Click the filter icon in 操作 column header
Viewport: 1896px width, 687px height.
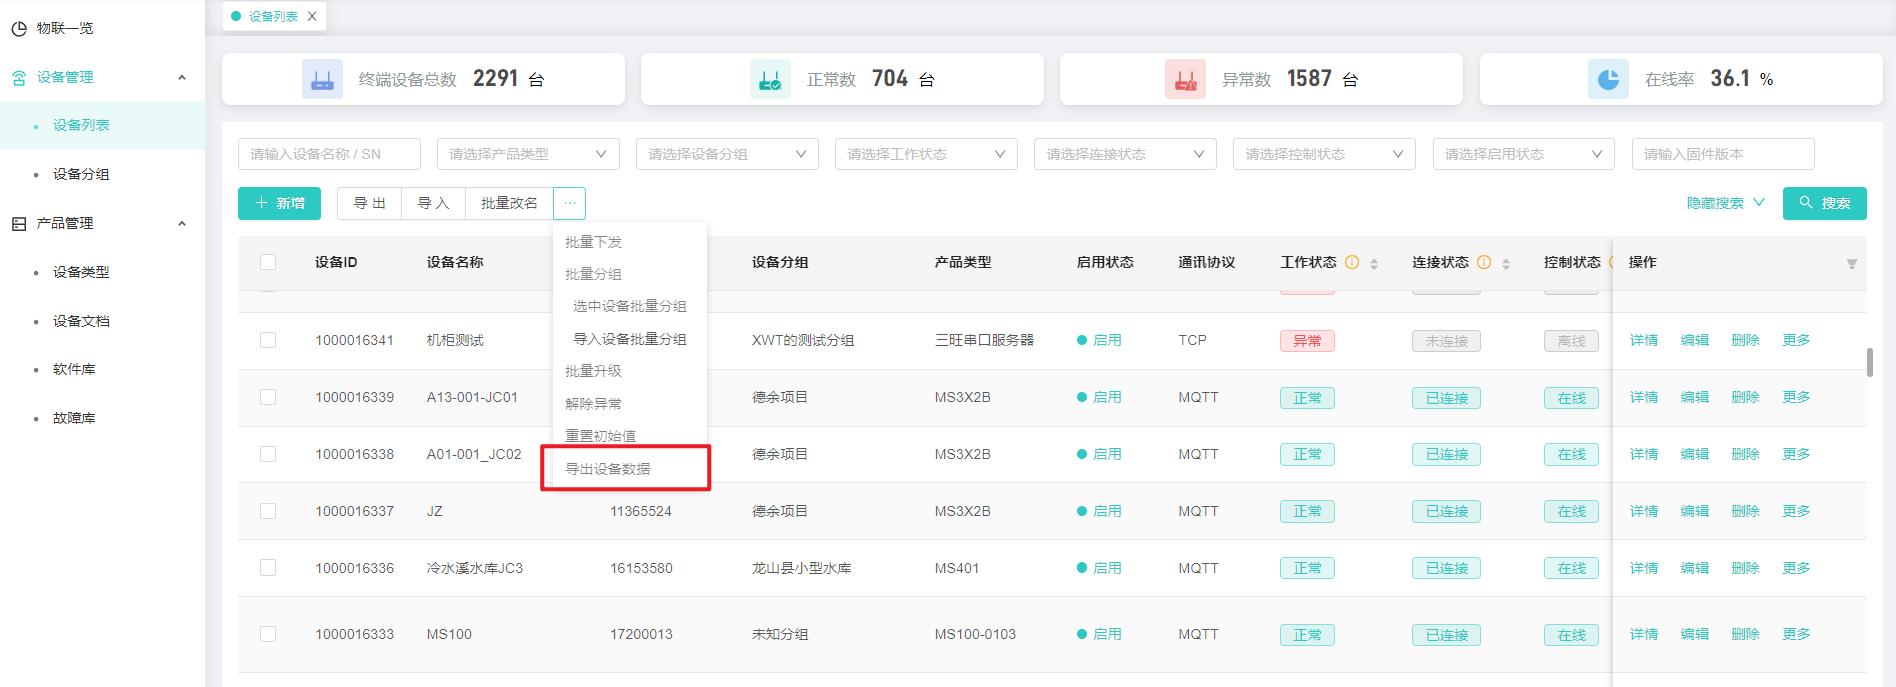(x=1851, y=264)
